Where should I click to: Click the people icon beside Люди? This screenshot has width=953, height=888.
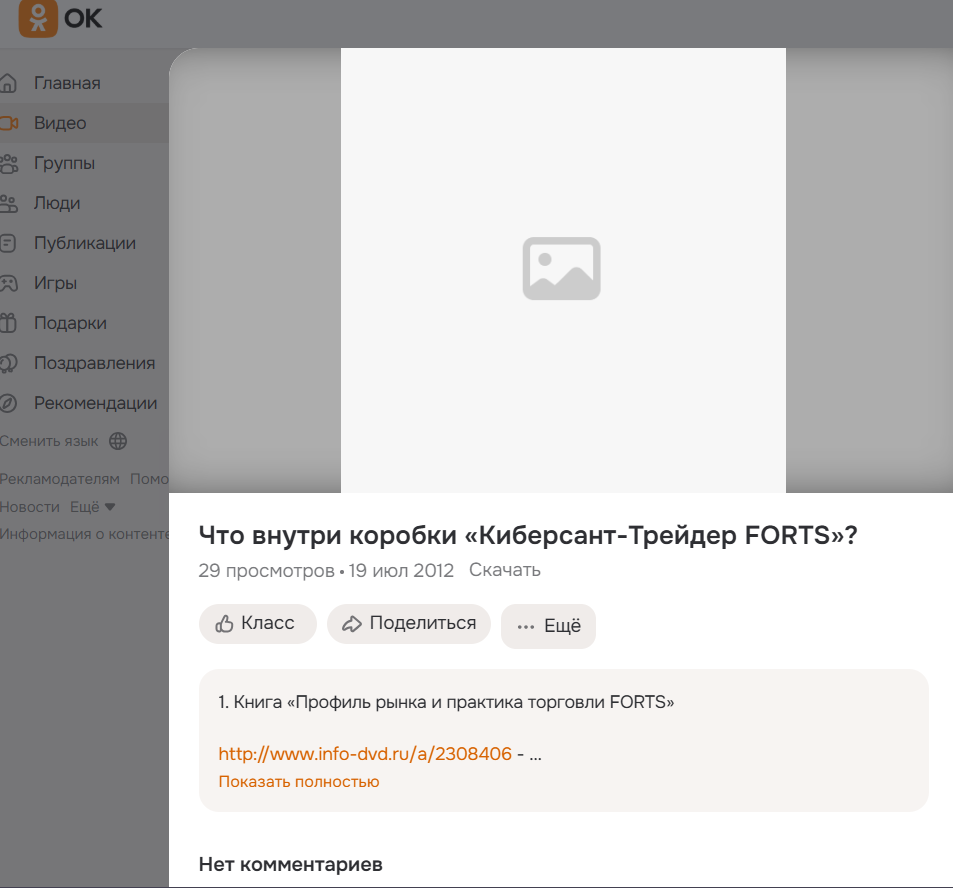9,204
